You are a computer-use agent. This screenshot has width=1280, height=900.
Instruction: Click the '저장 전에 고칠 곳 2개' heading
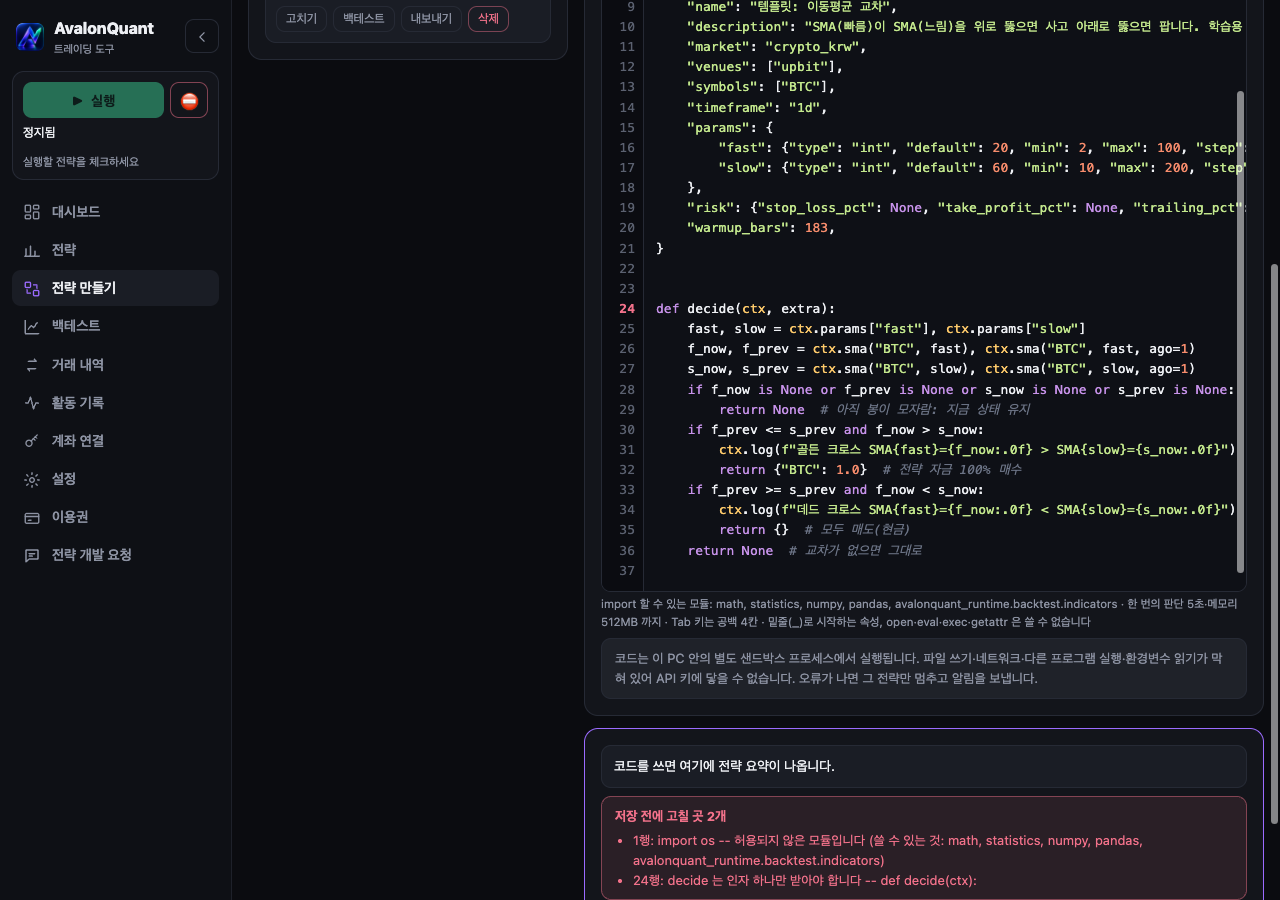click(x=670, y=816)
